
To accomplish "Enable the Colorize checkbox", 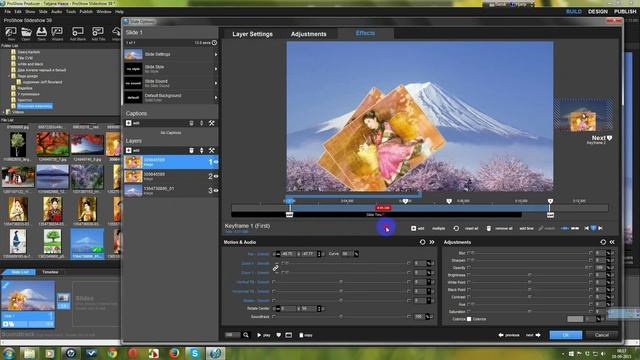I will [x=469, y=319].
